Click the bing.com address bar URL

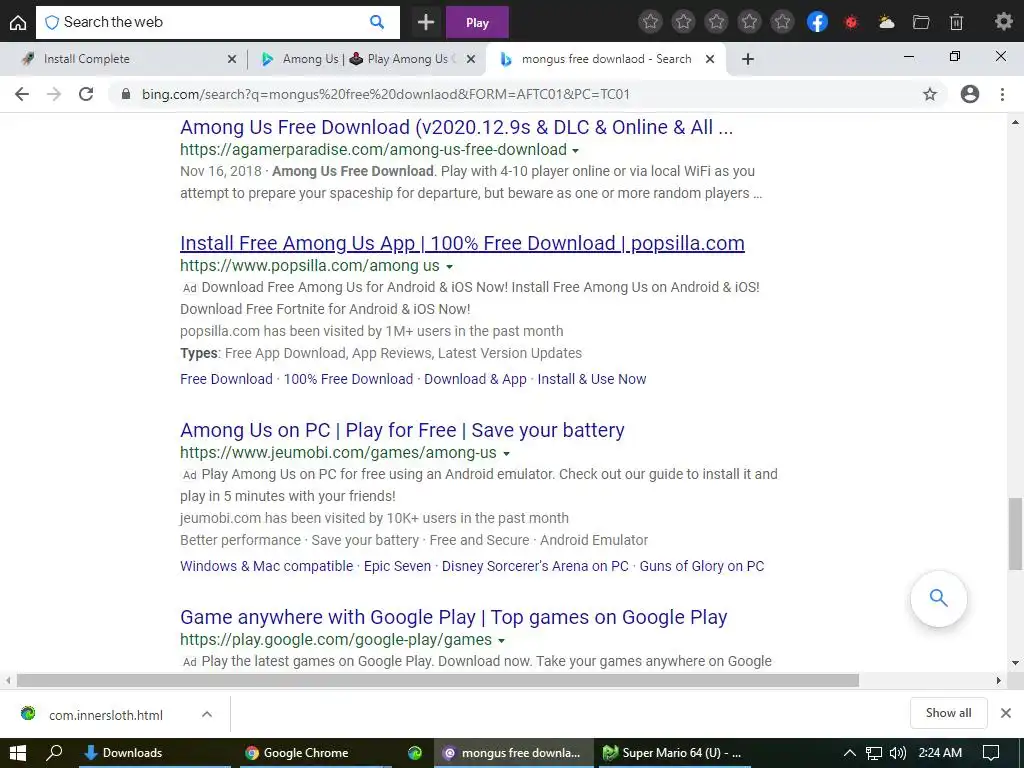[385, 94]
